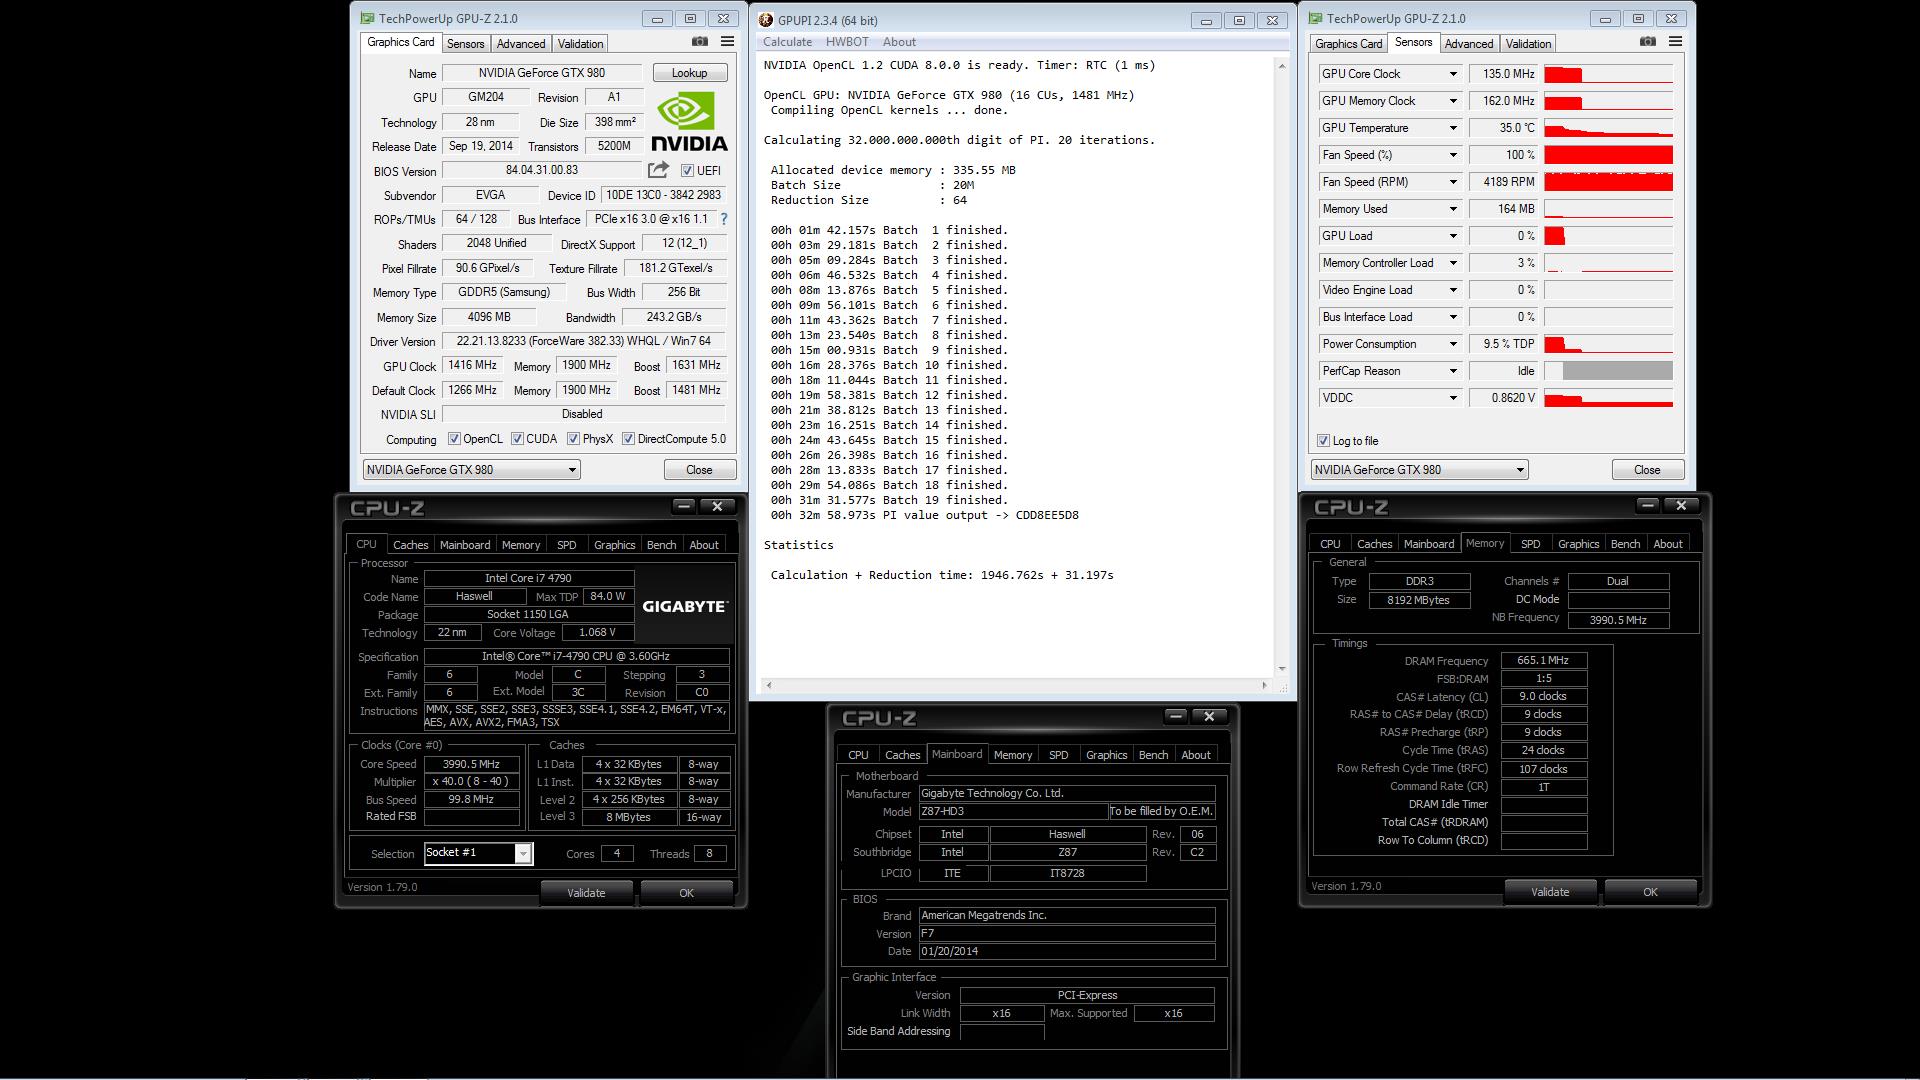This screenshot has width=1920, height=1080.
Task: Click Validate in left CPU-Z window
Action: pos(586,893)
